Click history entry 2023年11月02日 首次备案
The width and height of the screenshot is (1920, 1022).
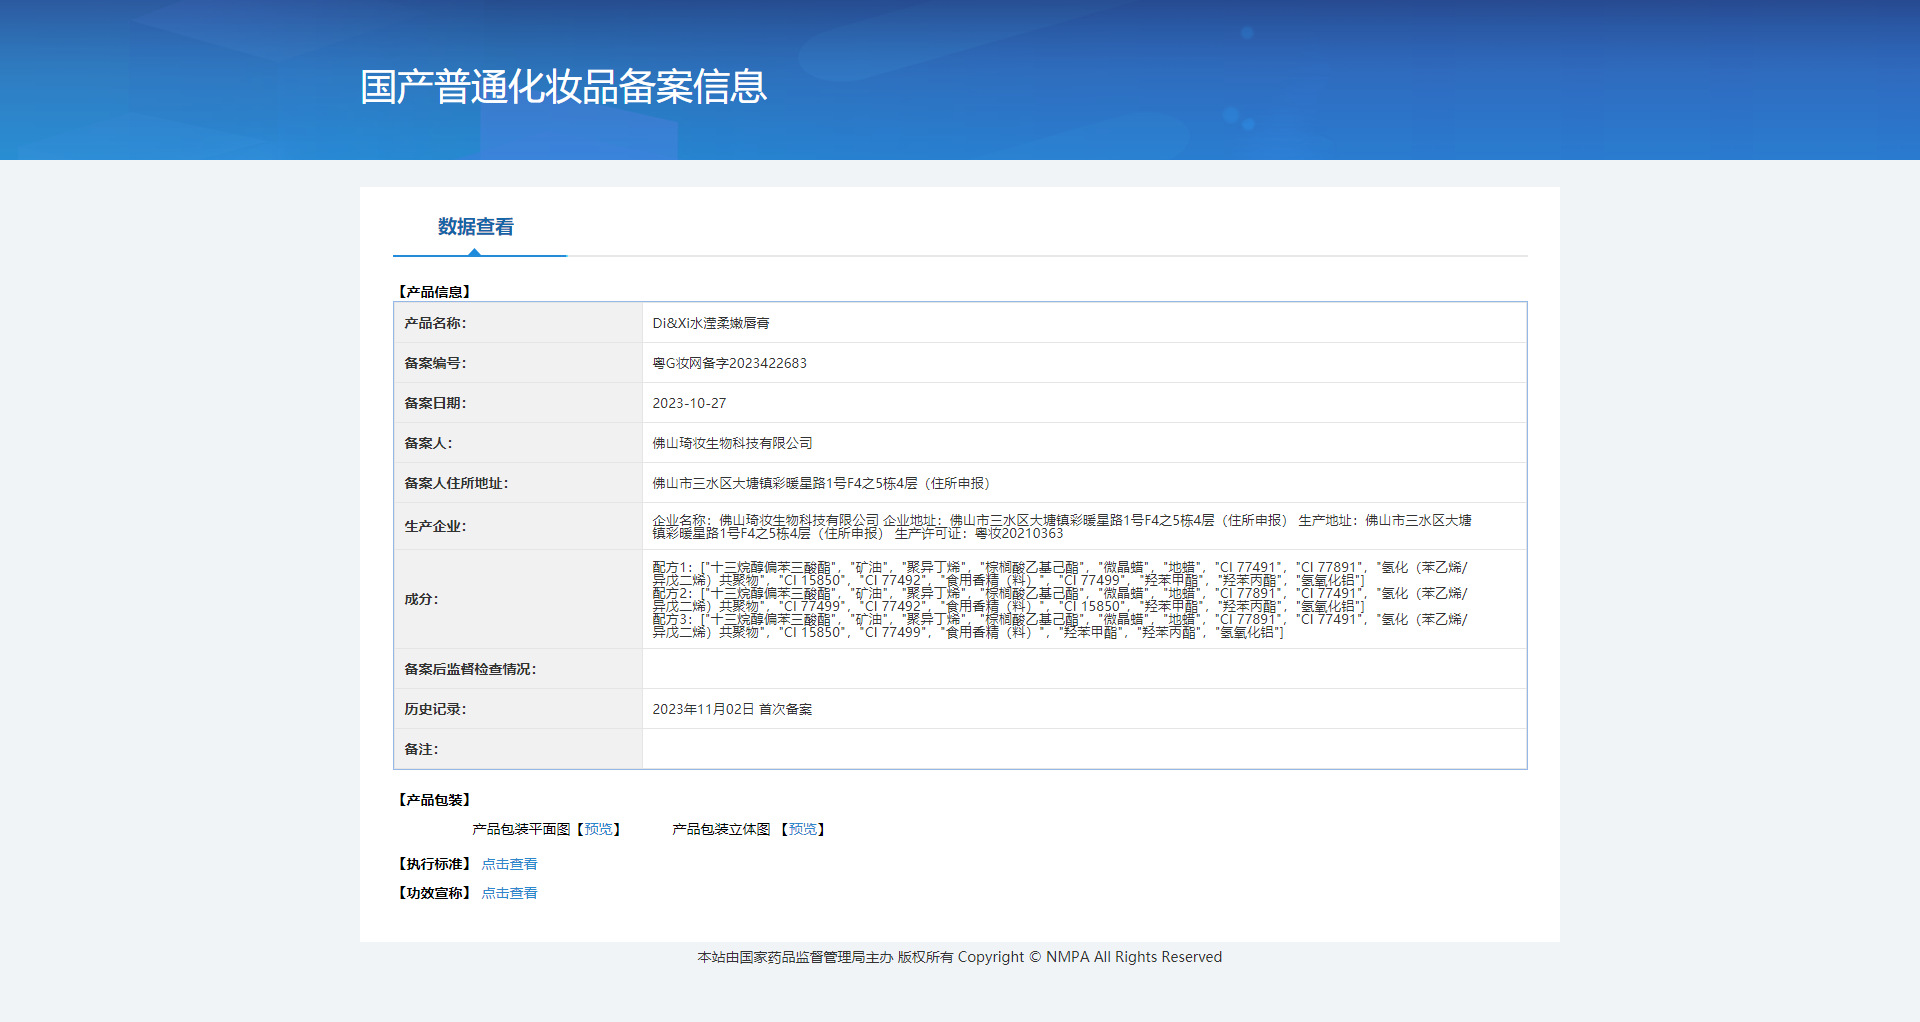[732, 709]
